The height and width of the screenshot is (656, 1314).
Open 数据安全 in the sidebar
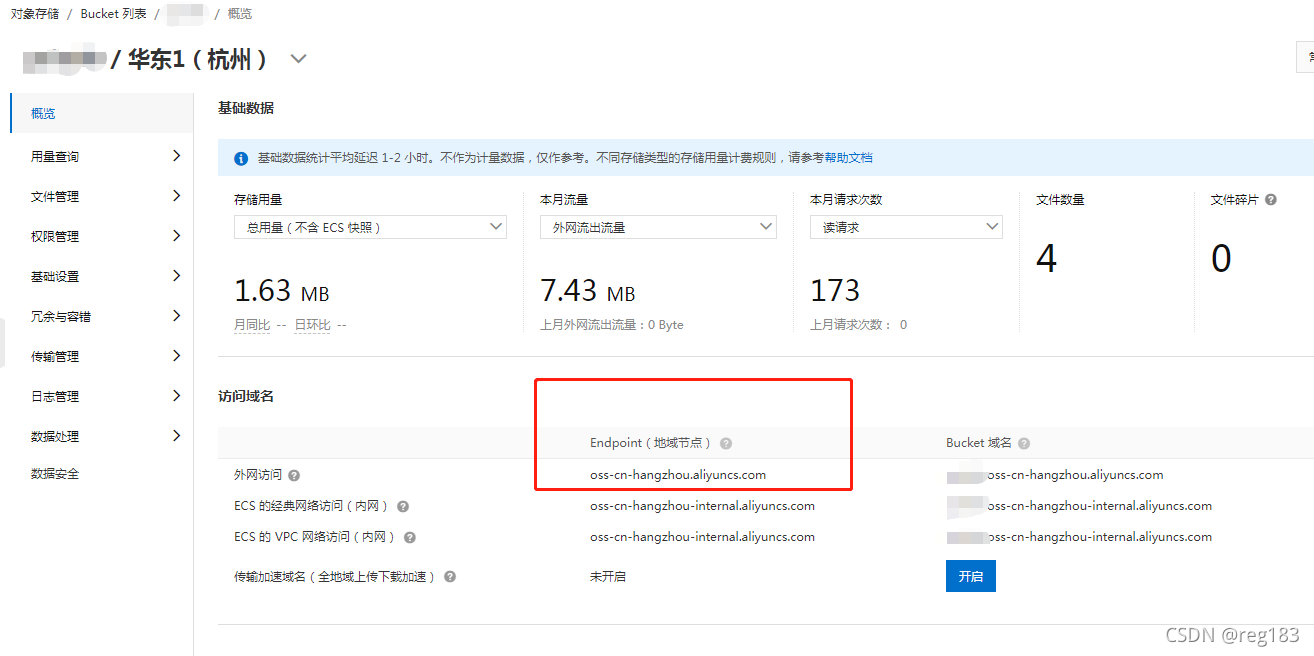(x=55, y=474)
